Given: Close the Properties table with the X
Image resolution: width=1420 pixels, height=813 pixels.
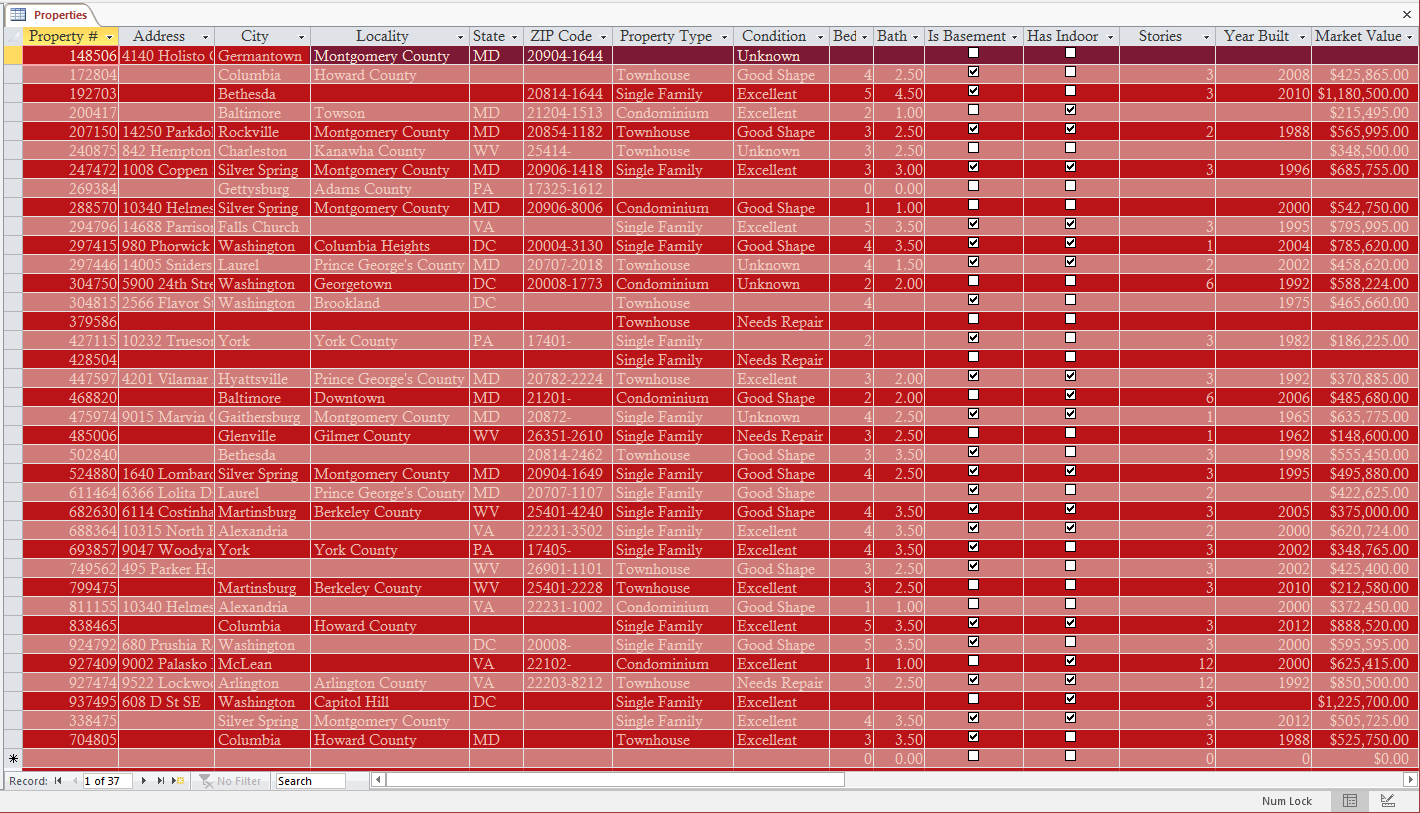Looking at the screenshot, I should pyautogui.click(x=1407, y=14).
